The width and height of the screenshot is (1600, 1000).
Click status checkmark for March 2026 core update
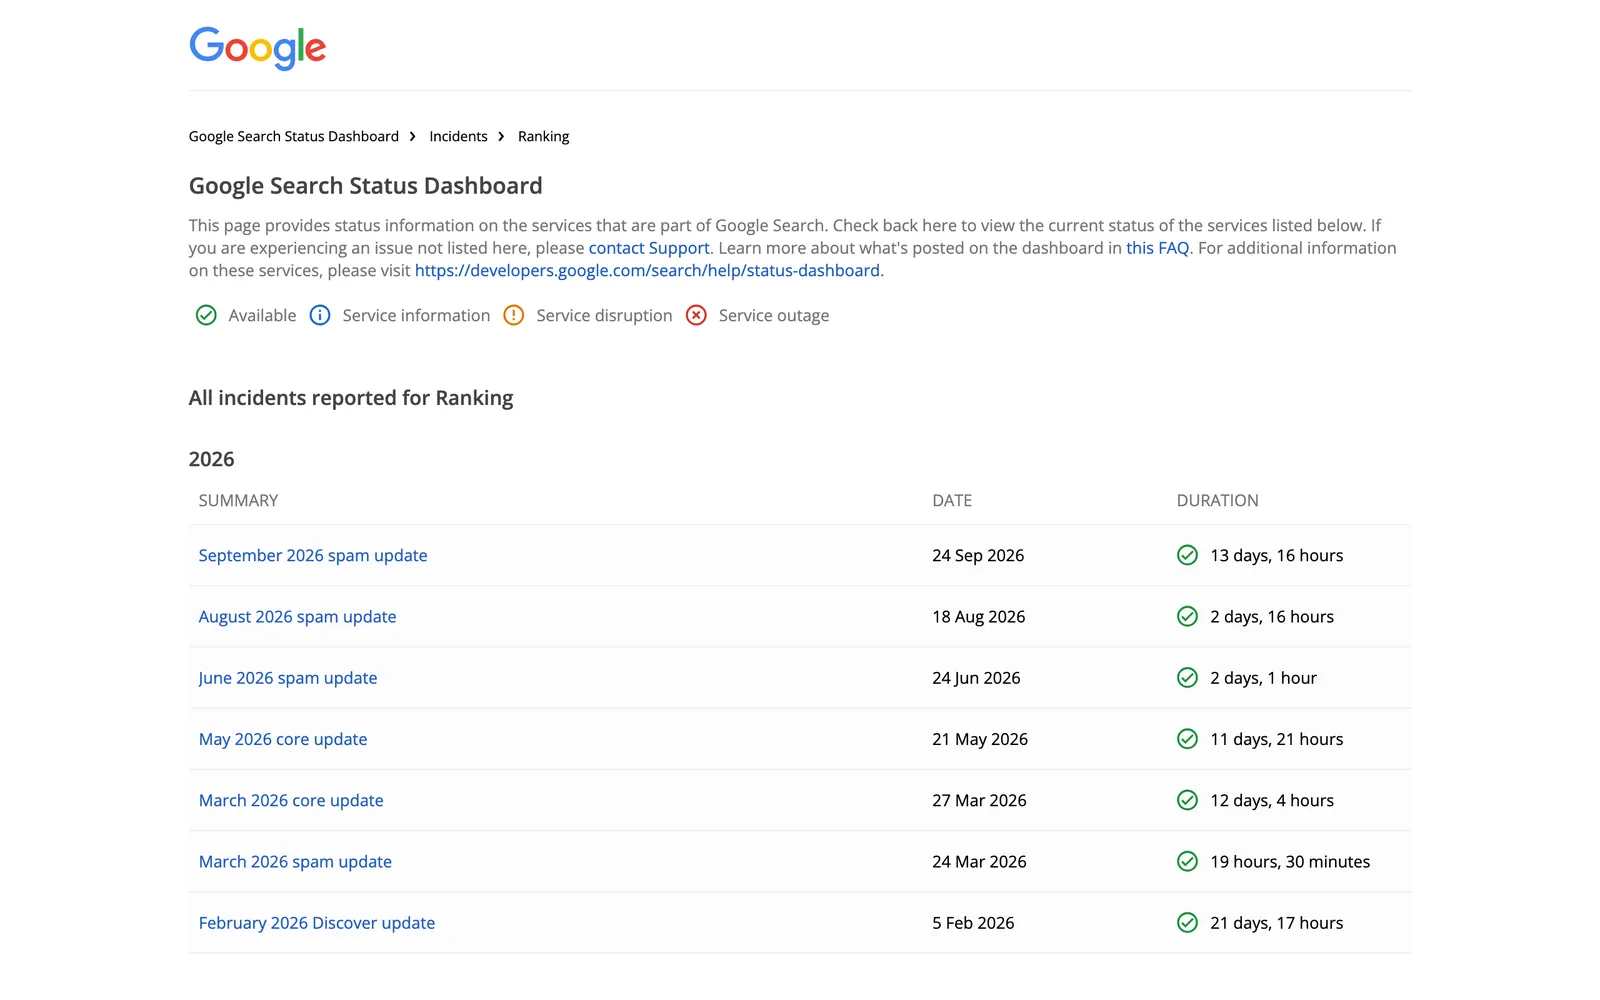coord(1187,800)
